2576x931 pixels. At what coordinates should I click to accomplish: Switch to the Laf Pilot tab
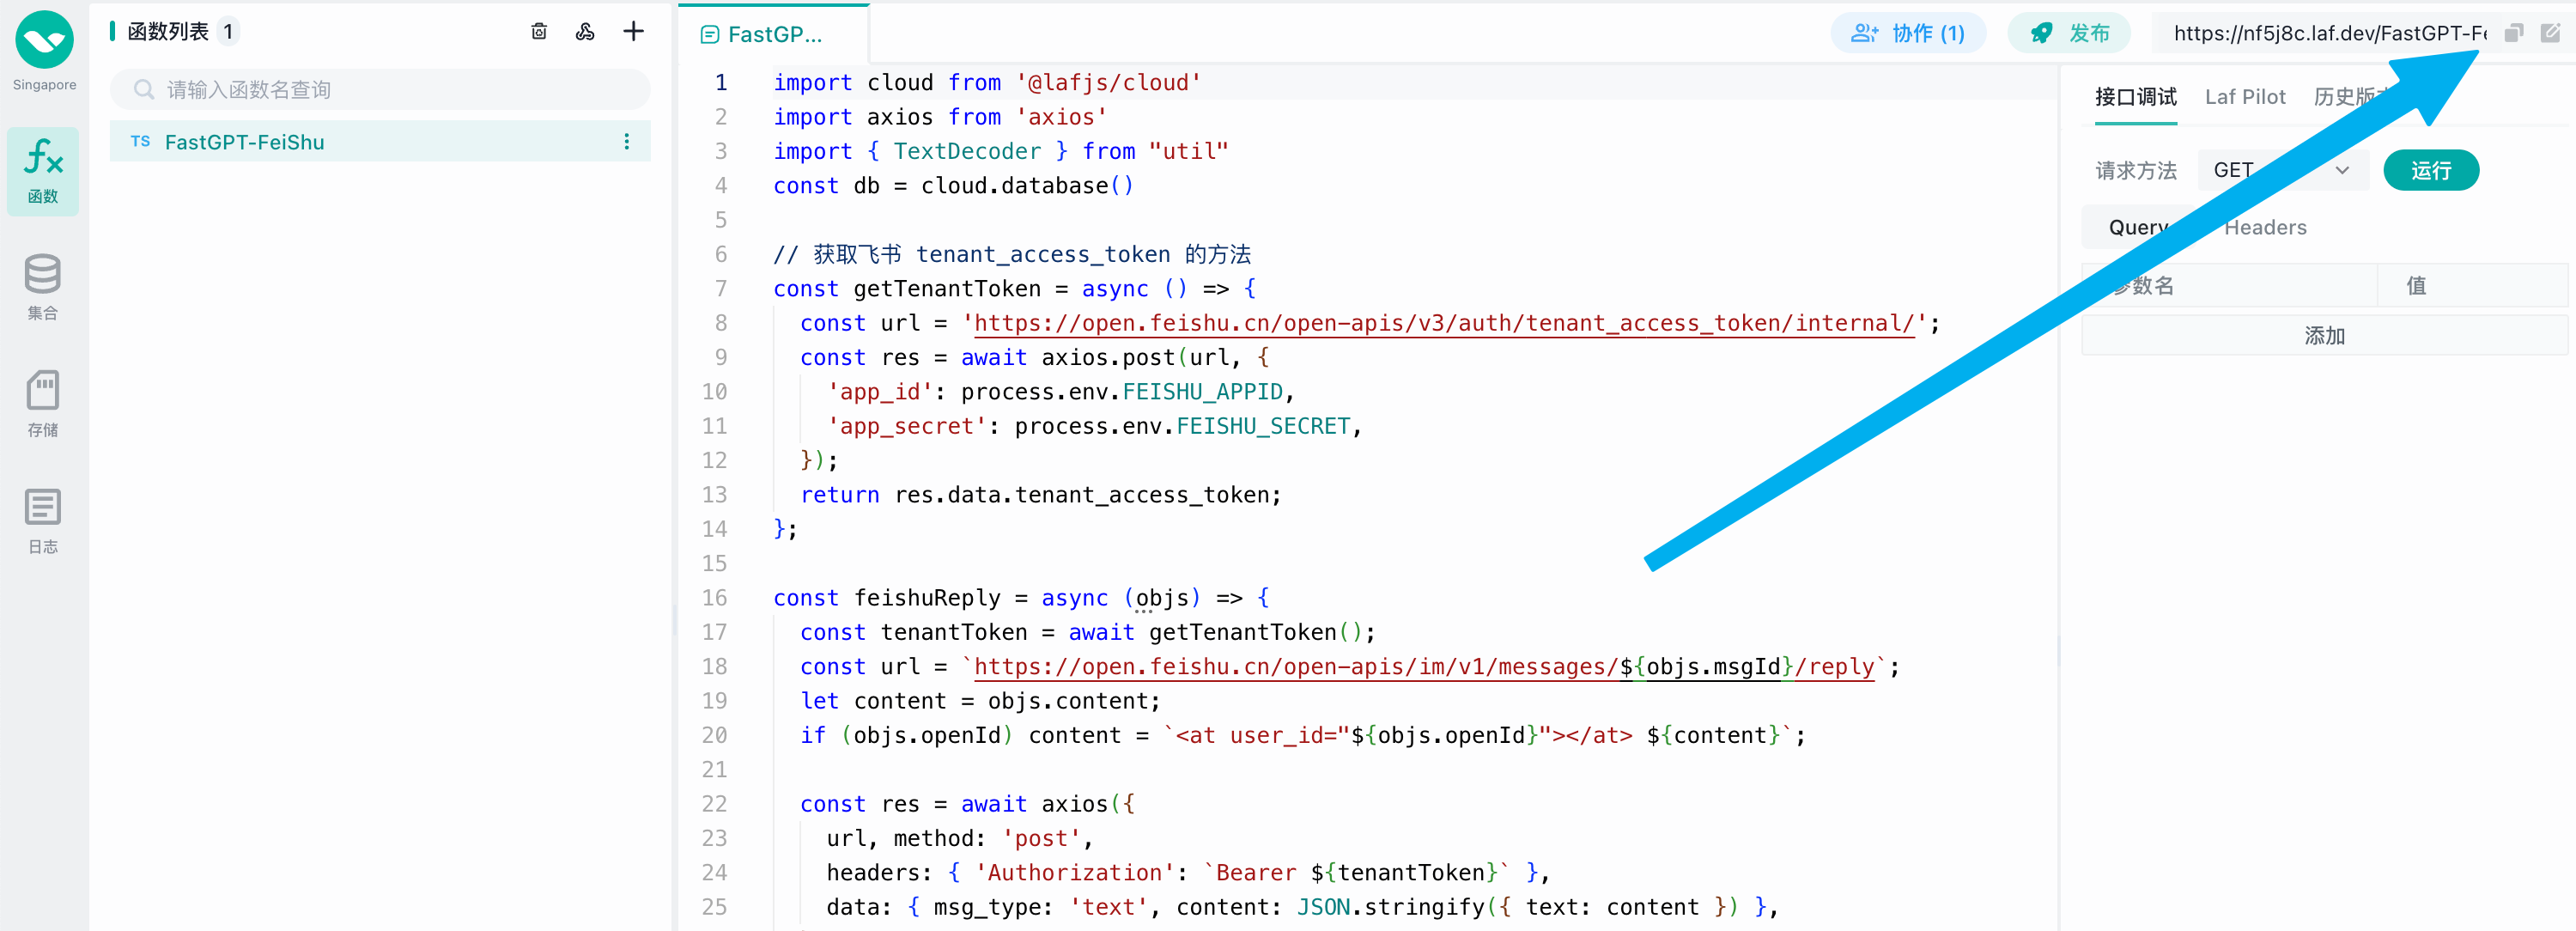coord(2244,97)
